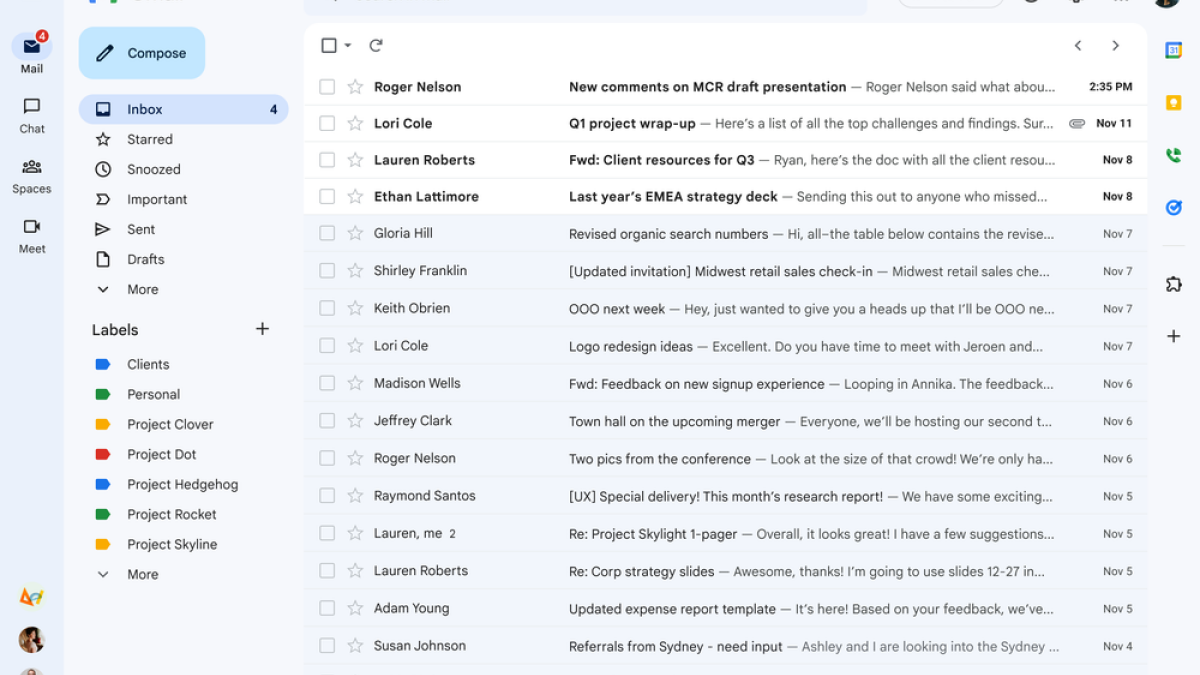Click the red Project Dot label
Viewport: 1200px width, 675px height.
(161, 454)
